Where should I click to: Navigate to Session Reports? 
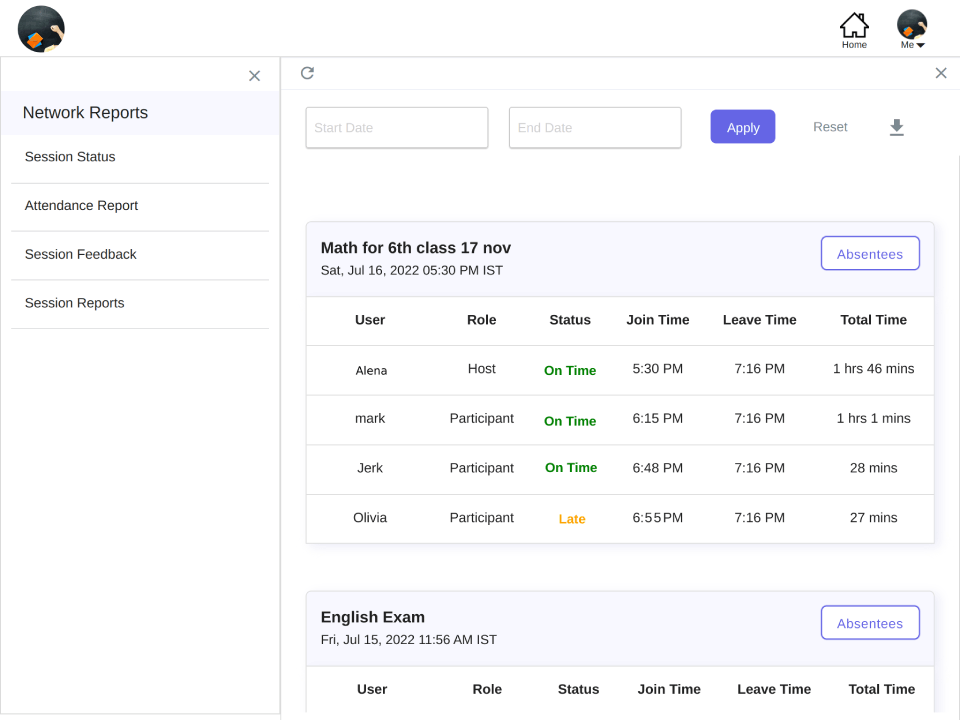[x=74, y=303]
